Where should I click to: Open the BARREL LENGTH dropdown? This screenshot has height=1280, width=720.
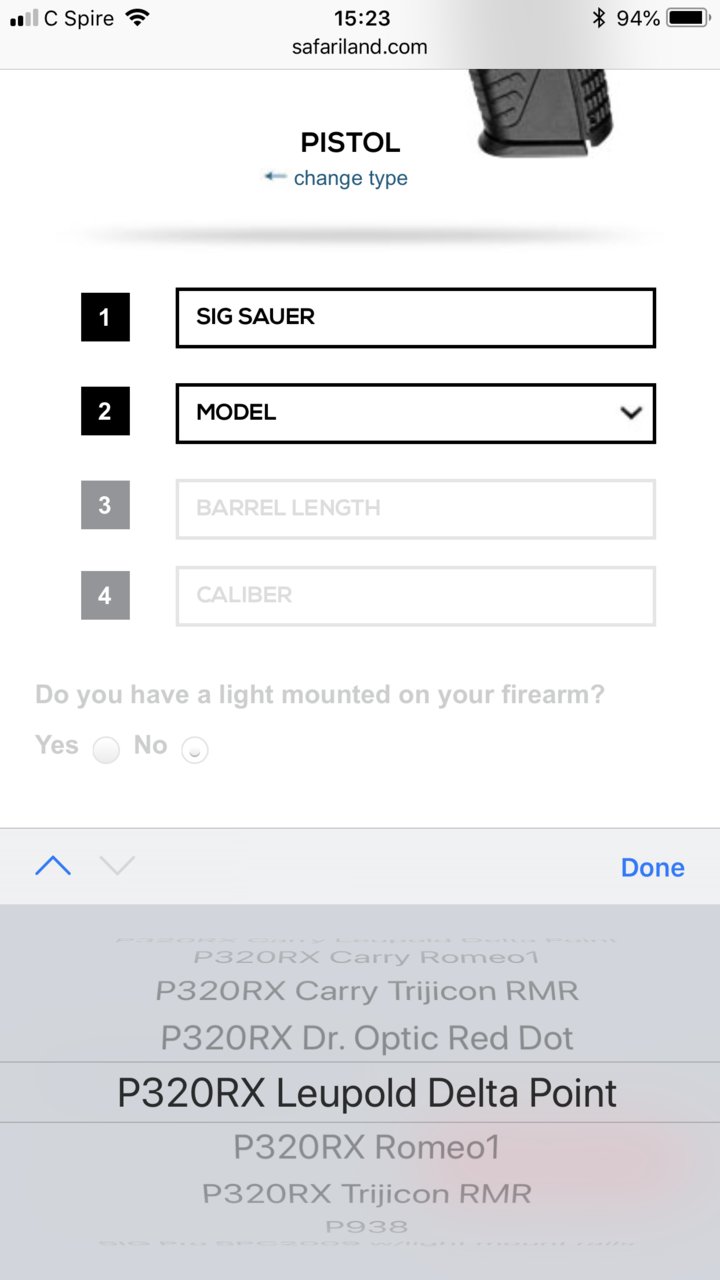[x=416, y=509]
